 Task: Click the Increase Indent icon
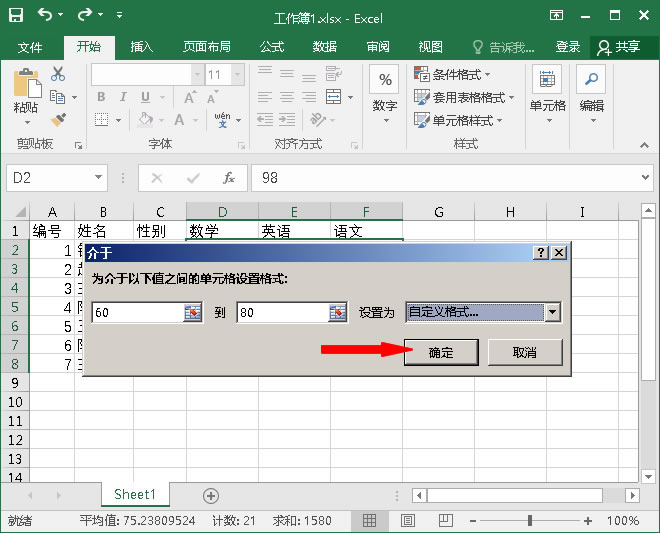click(x=287, y=120)
